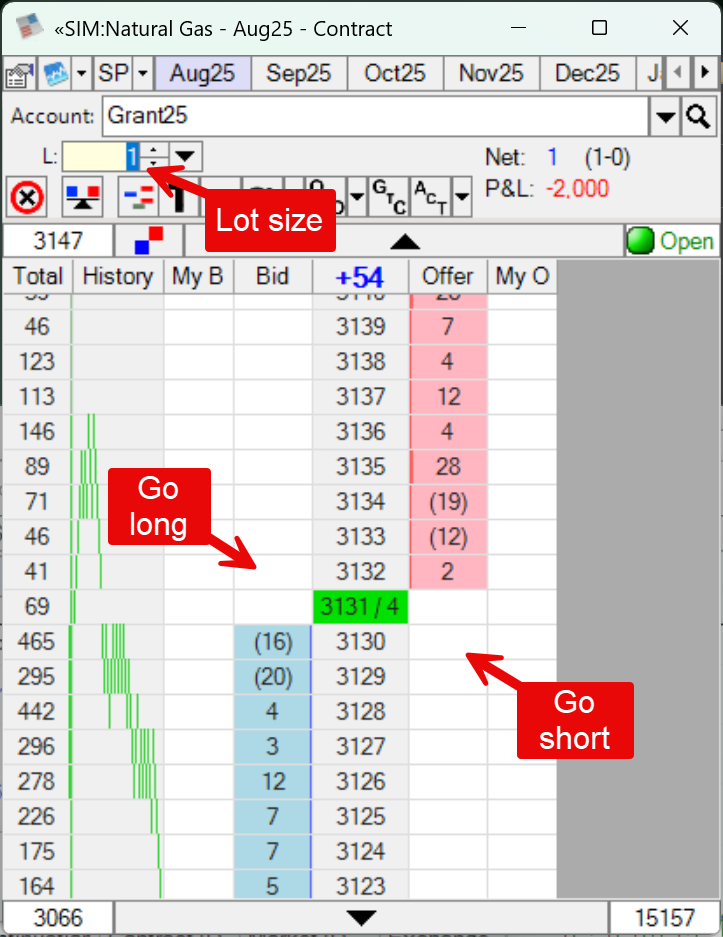Viewport: 723px width, 937px height.
Task: Open the Account dropdown list
Action: 665,117
